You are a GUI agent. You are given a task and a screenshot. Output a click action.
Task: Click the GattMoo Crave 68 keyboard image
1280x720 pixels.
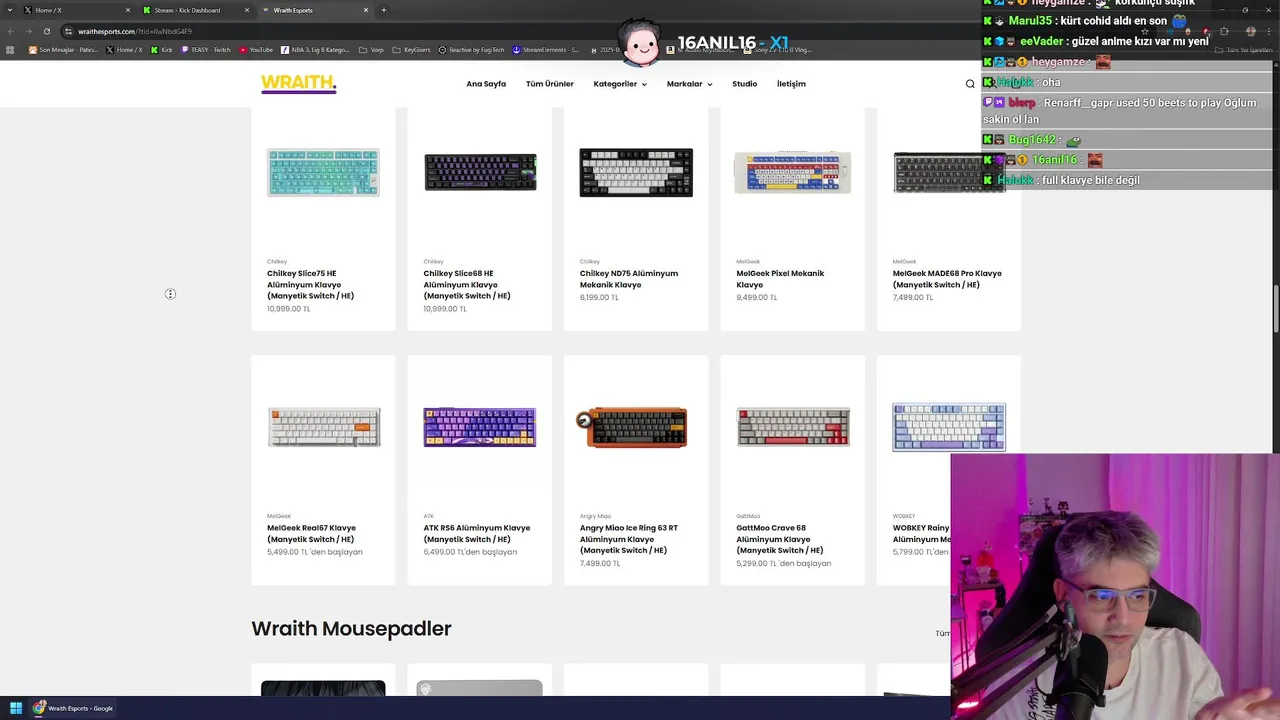pos(793,427)
